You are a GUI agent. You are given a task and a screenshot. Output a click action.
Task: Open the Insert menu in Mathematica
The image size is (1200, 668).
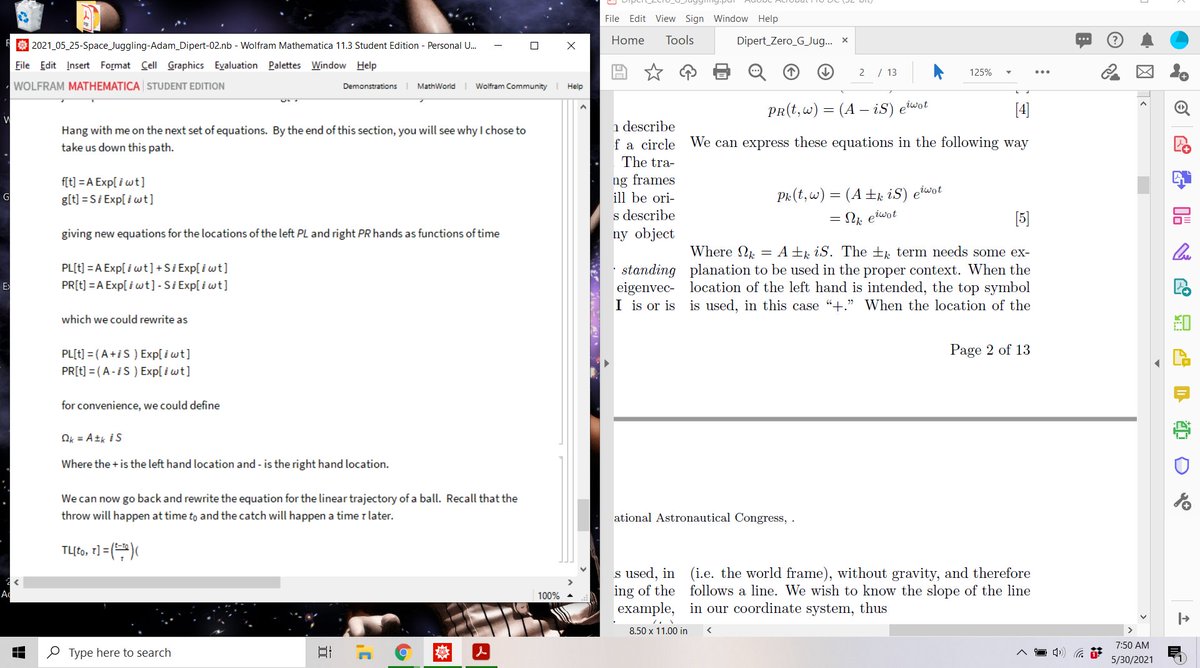(78, 65)
